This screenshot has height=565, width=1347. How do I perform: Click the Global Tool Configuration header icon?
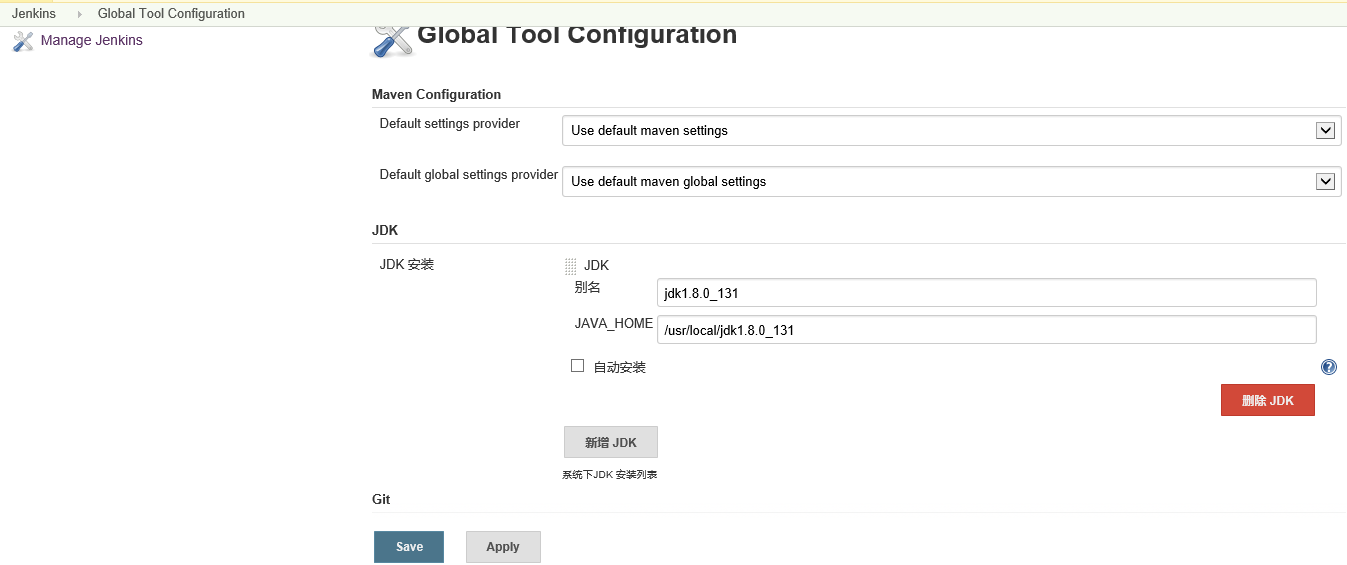(x=391, y=40)
